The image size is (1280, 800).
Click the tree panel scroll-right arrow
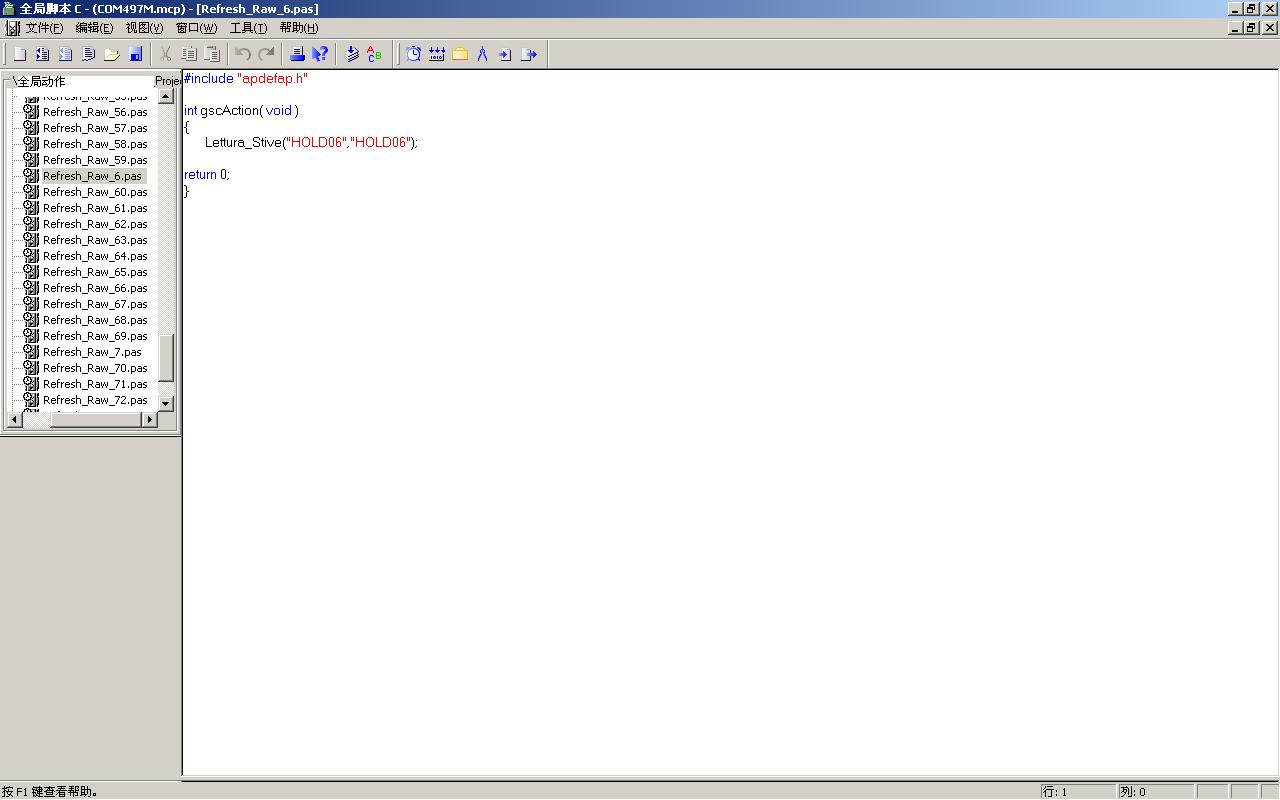tap(150, 420)
